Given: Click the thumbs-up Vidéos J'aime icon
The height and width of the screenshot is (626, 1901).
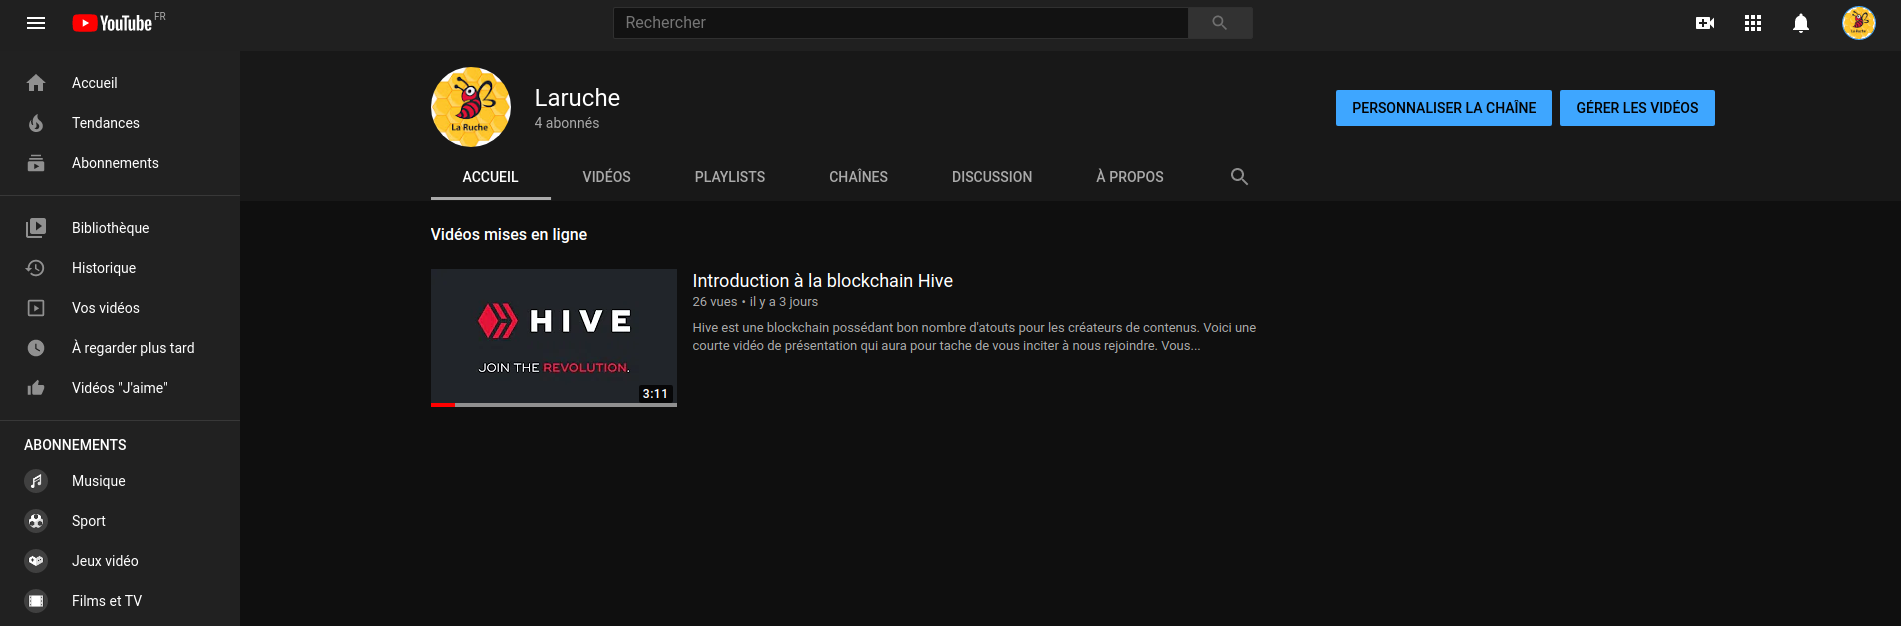Looking at the screenshot, I should point(36,388).
